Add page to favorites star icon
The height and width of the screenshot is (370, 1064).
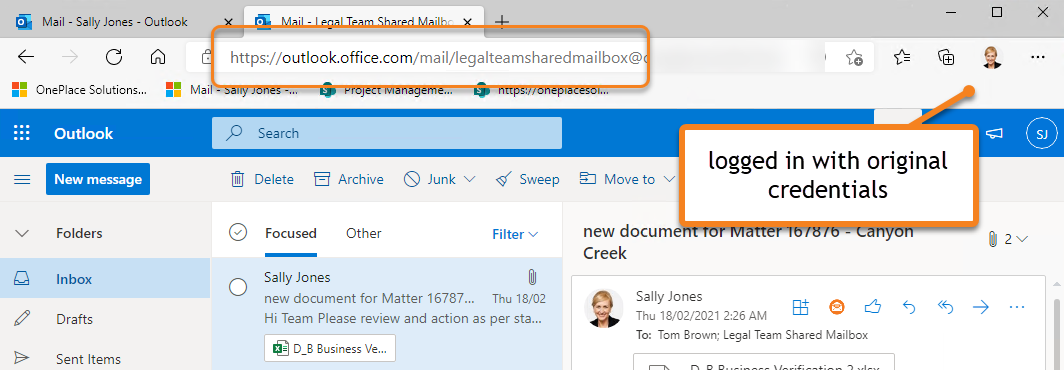pos(854,58)
